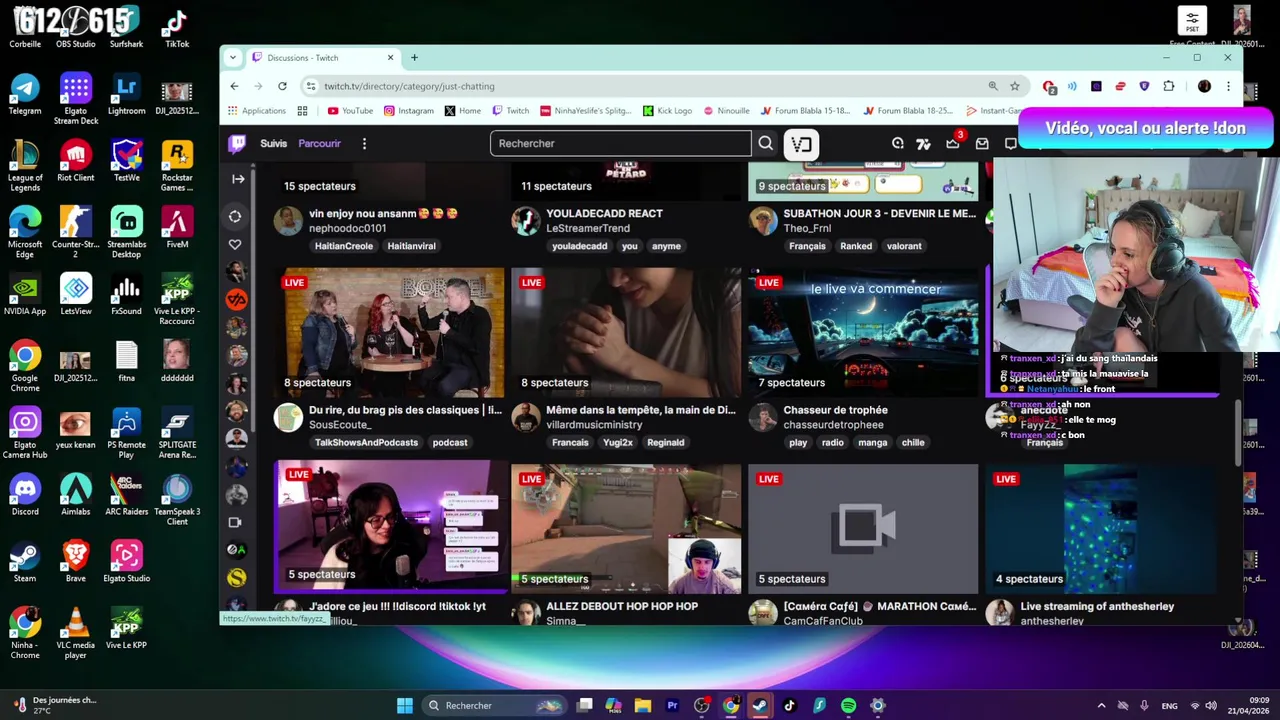Click the taskbar Rechercher search box
The height and width of the screenshot is (720, 1280).
[x=494, y=706]
